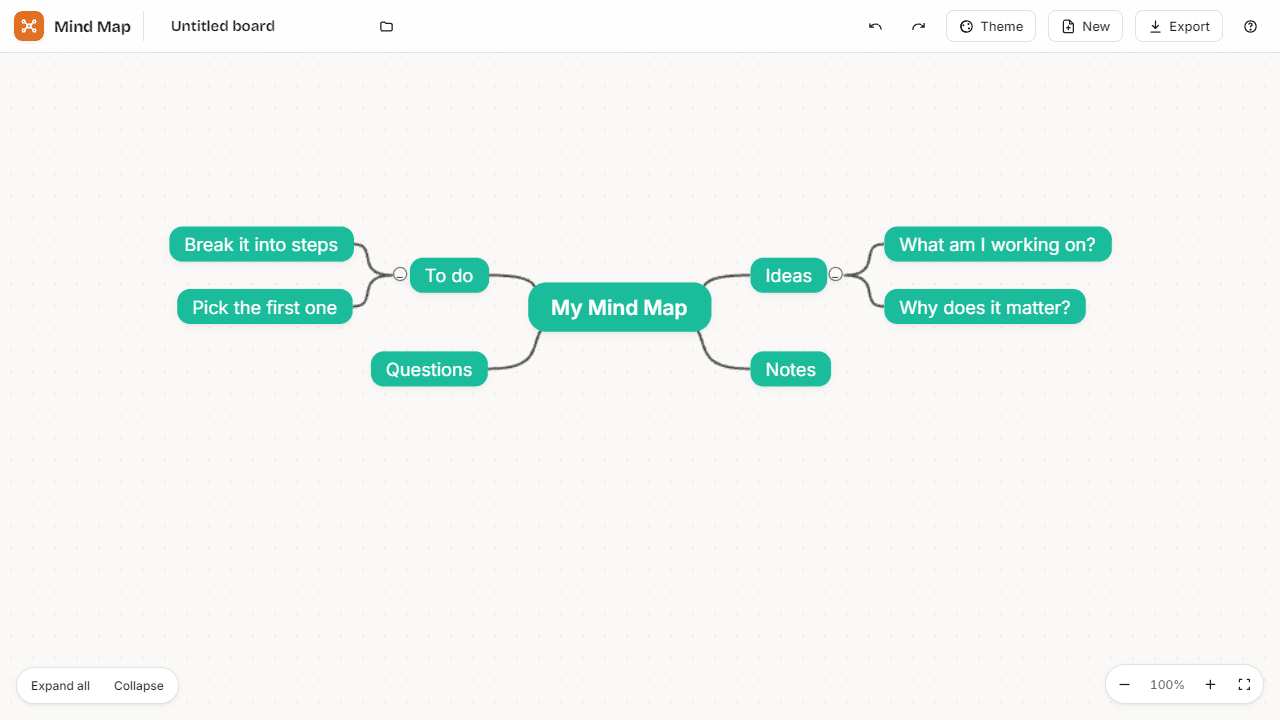Undo the last action
Image resolution: width=1280 pixels, height=720 pixels.
[875, 27]
